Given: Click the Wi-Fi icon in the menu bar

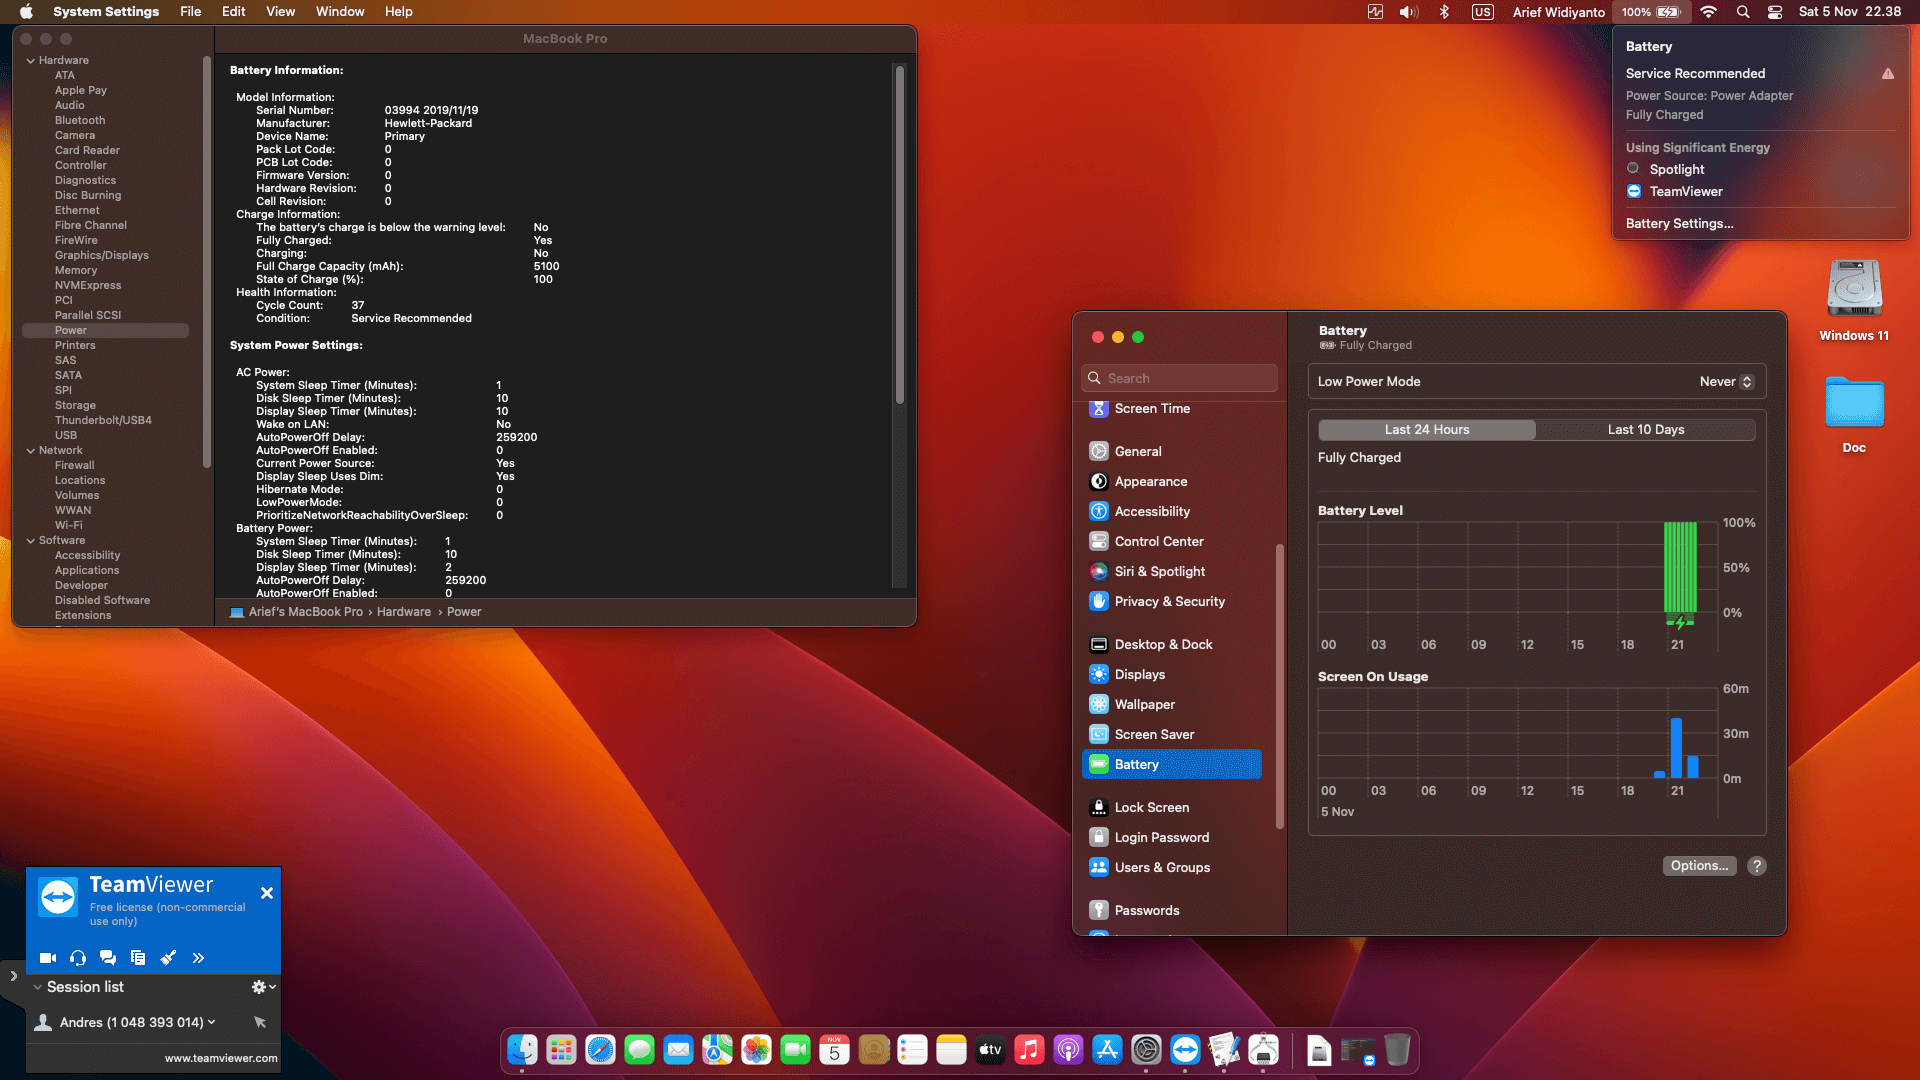Looking at the screenshot, I should click(1708, 12).
